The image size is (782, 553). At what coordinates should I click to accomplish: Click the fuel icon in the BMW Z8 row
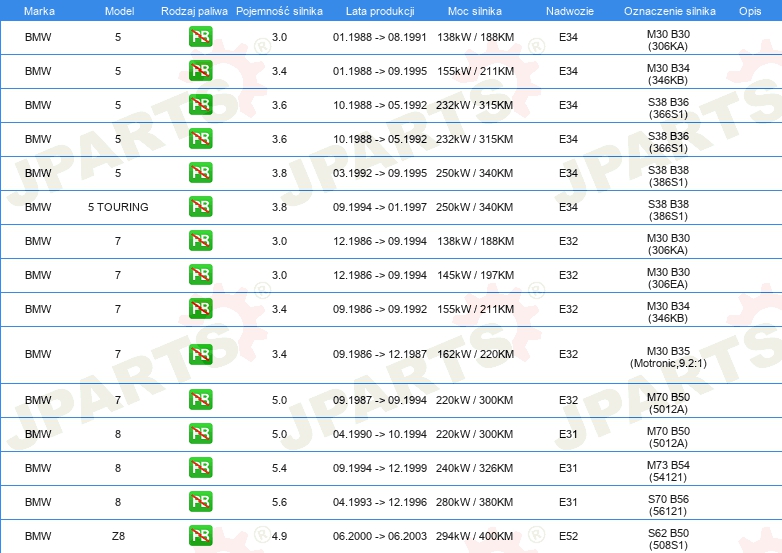200,536
